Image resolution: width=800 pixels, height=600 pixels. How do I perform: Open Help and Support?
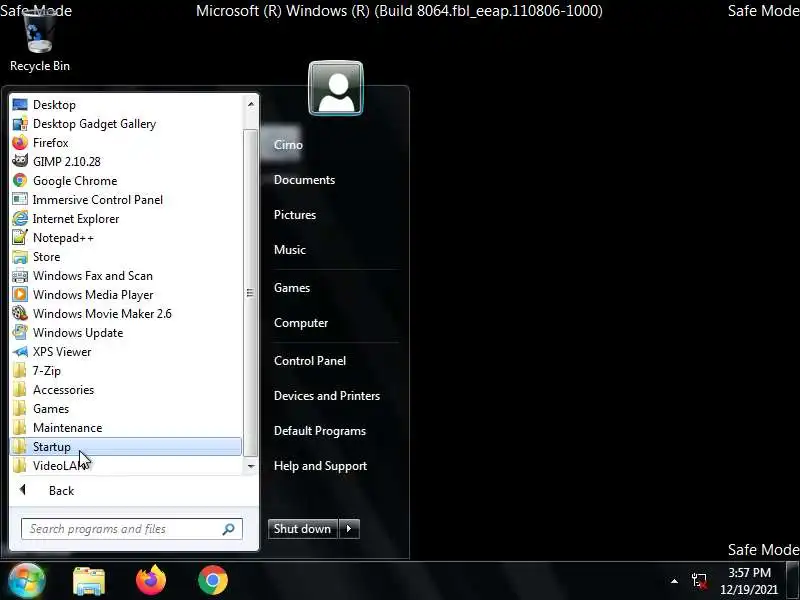click(x=320, y=466)
